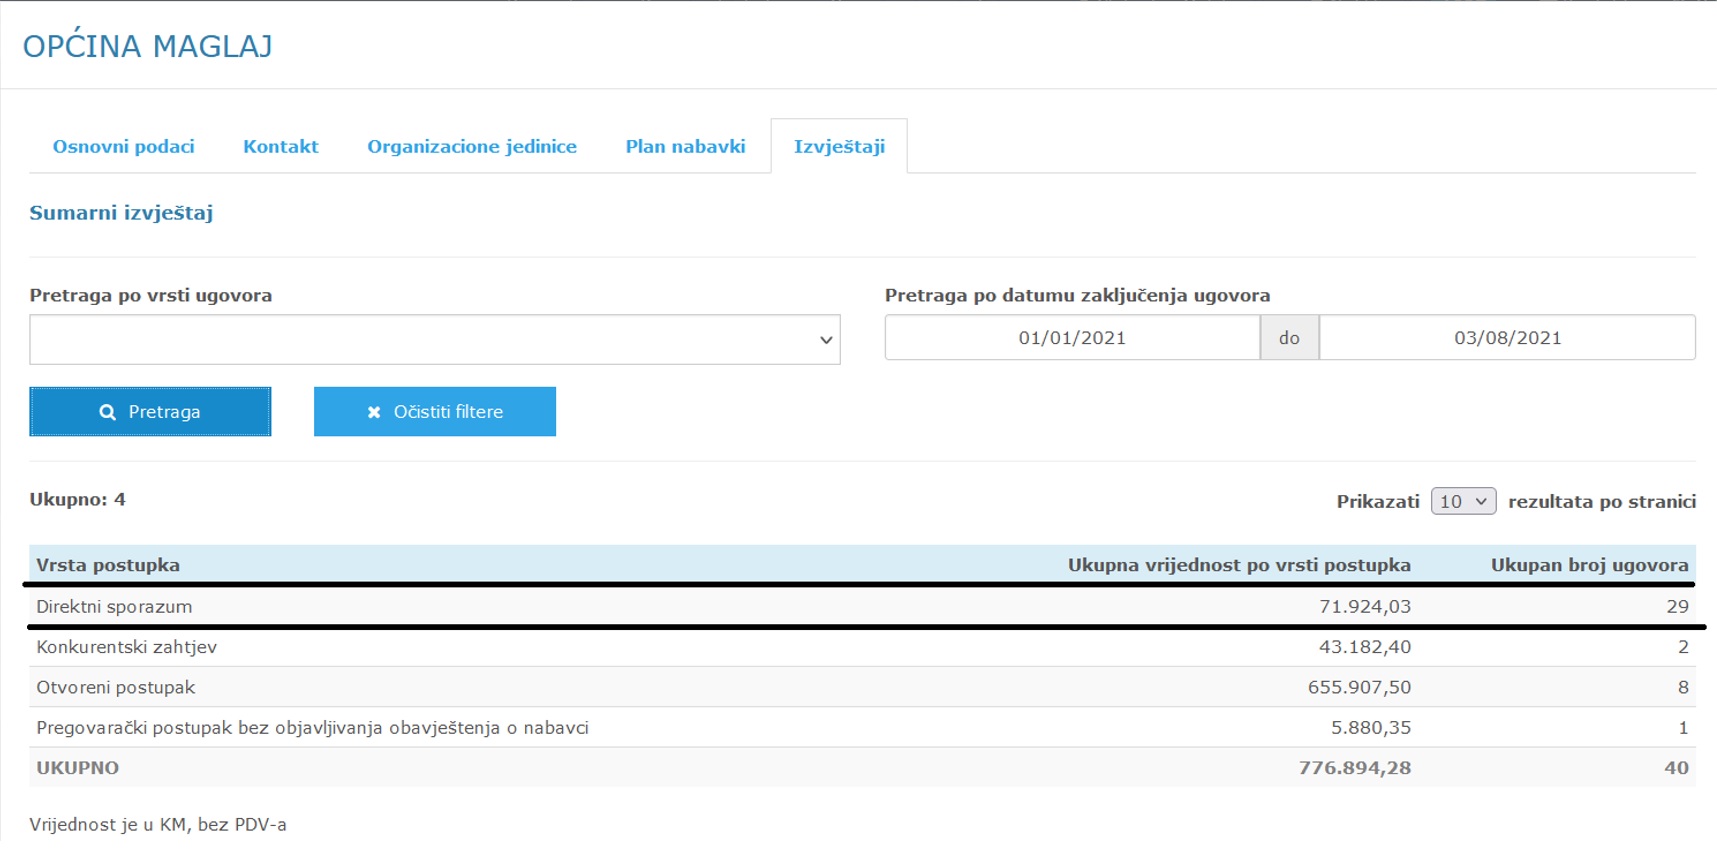Open the contract type dropdown

tap(435, 339)
